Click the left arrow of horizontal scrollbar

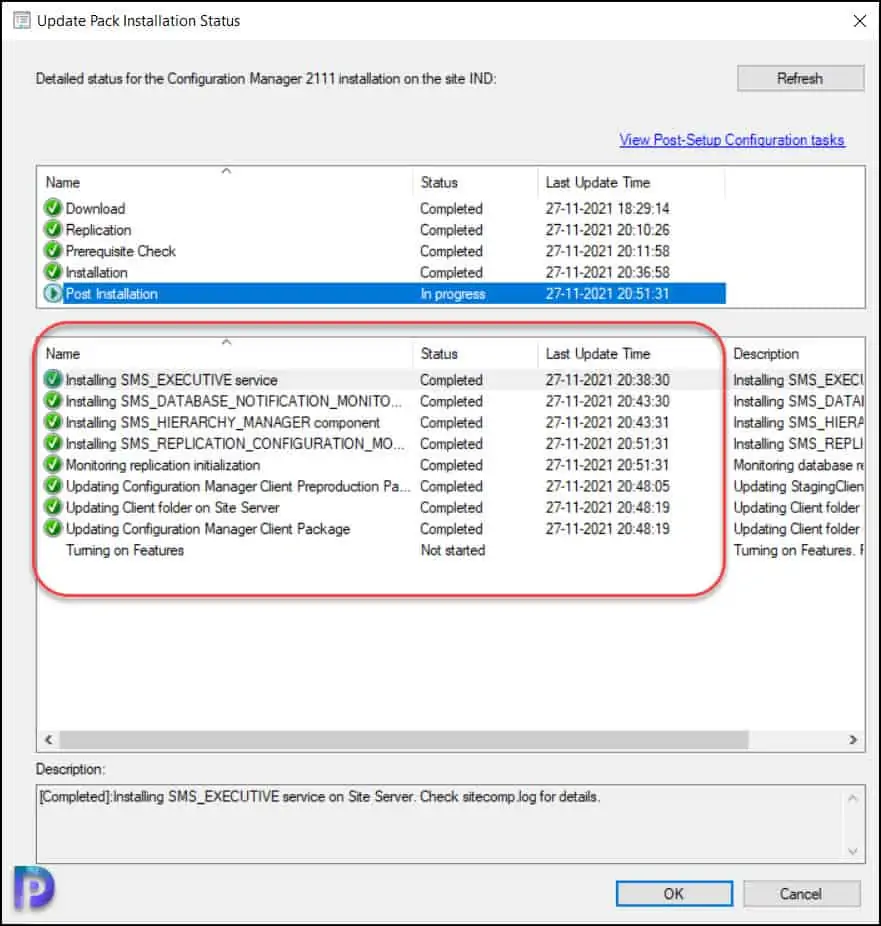coord(48,739)
